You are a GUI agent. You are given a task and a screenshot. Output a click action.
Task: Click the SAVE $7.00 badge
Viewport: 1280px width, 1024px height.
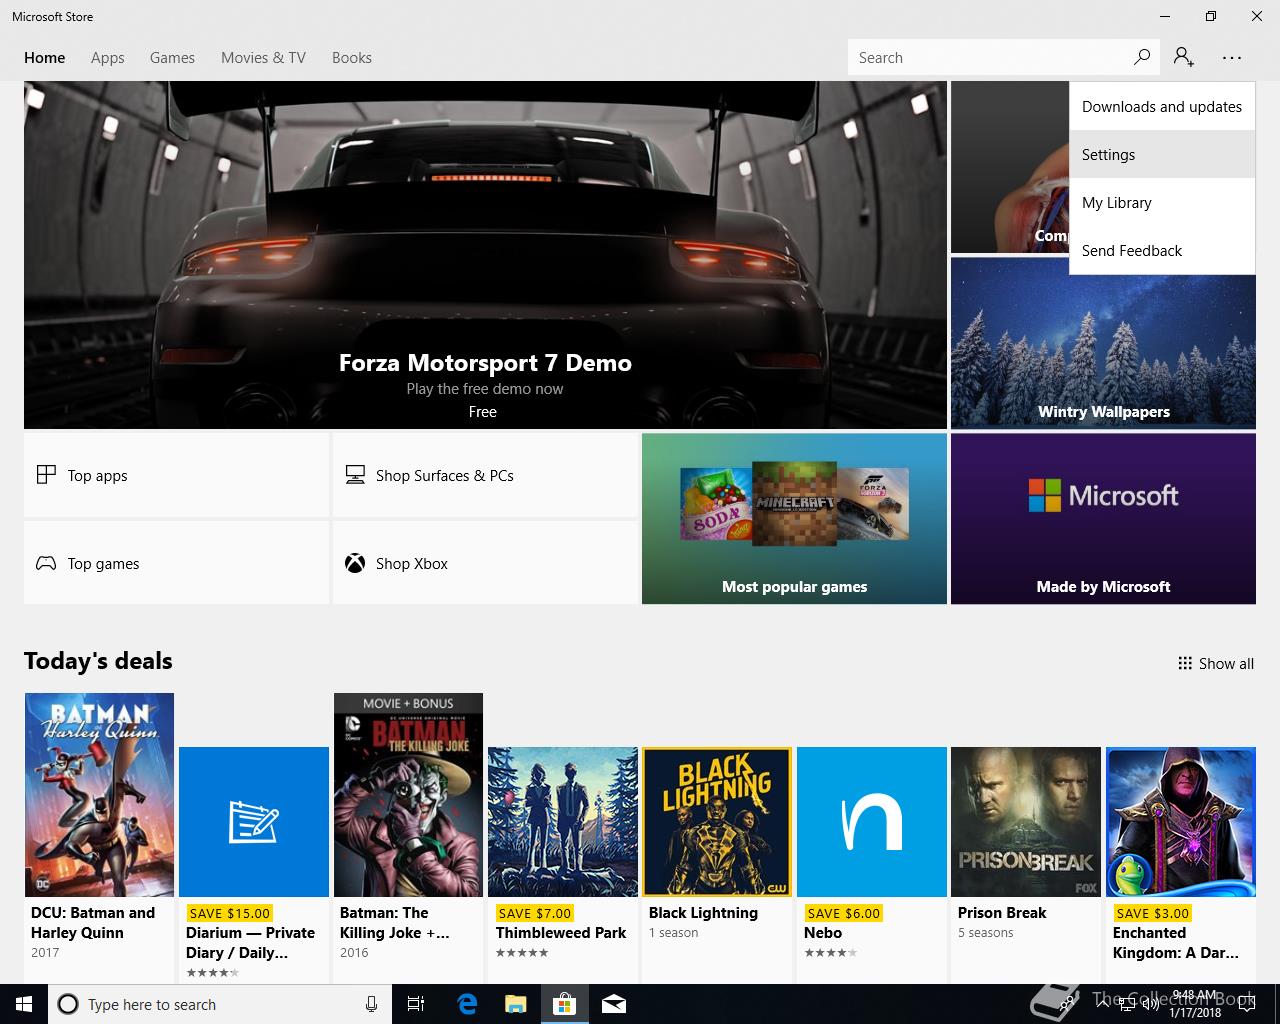click(x=534, y=913)
